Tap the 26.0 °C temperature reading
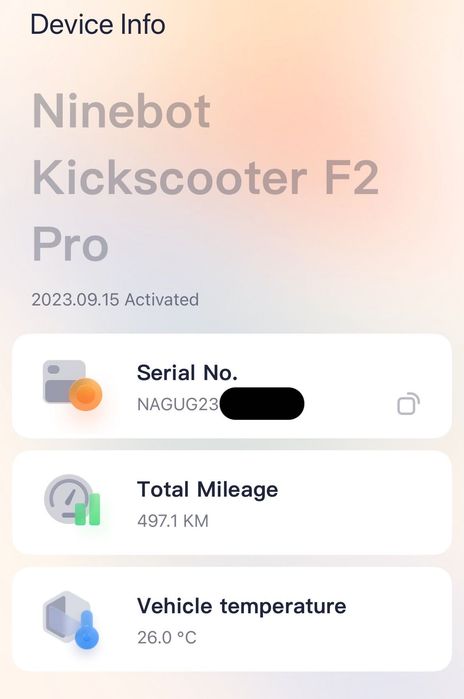The image size is (464, 699). coord(167,637)
